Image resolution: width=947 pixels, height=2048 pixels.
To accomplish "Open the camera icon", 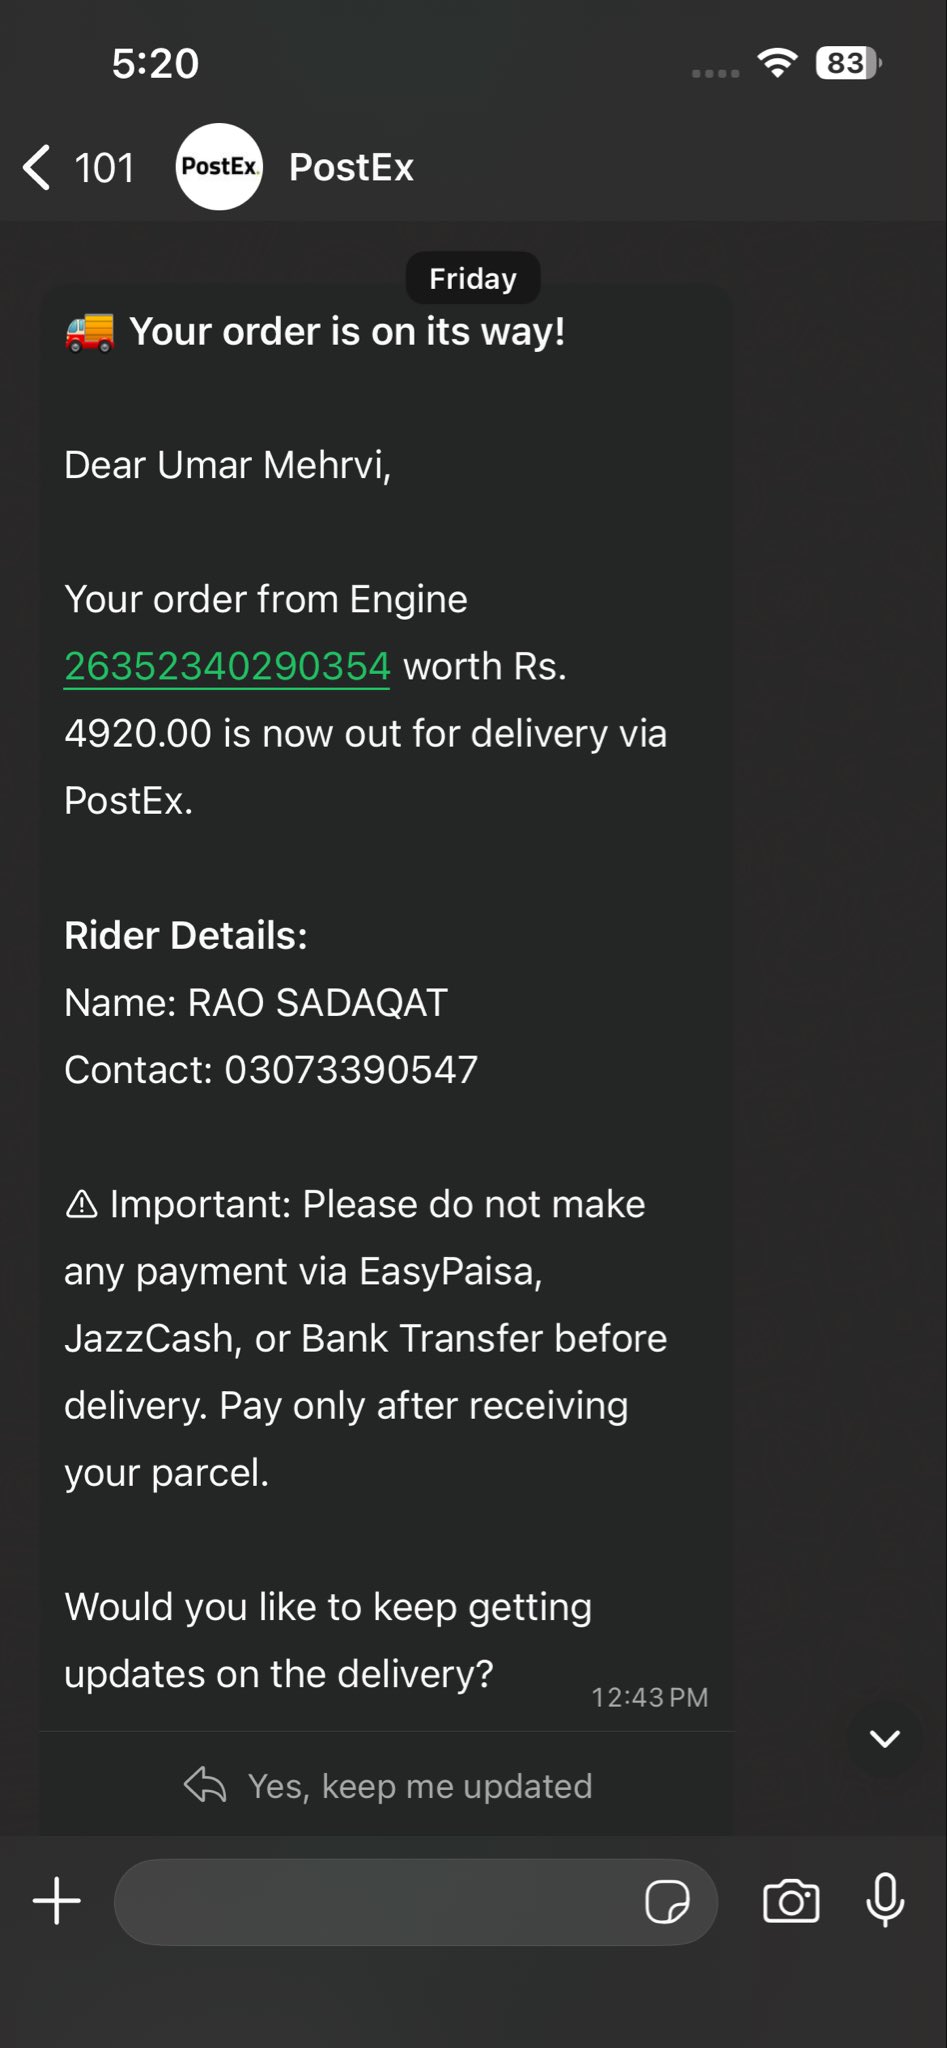I will tap(791, 1901).
